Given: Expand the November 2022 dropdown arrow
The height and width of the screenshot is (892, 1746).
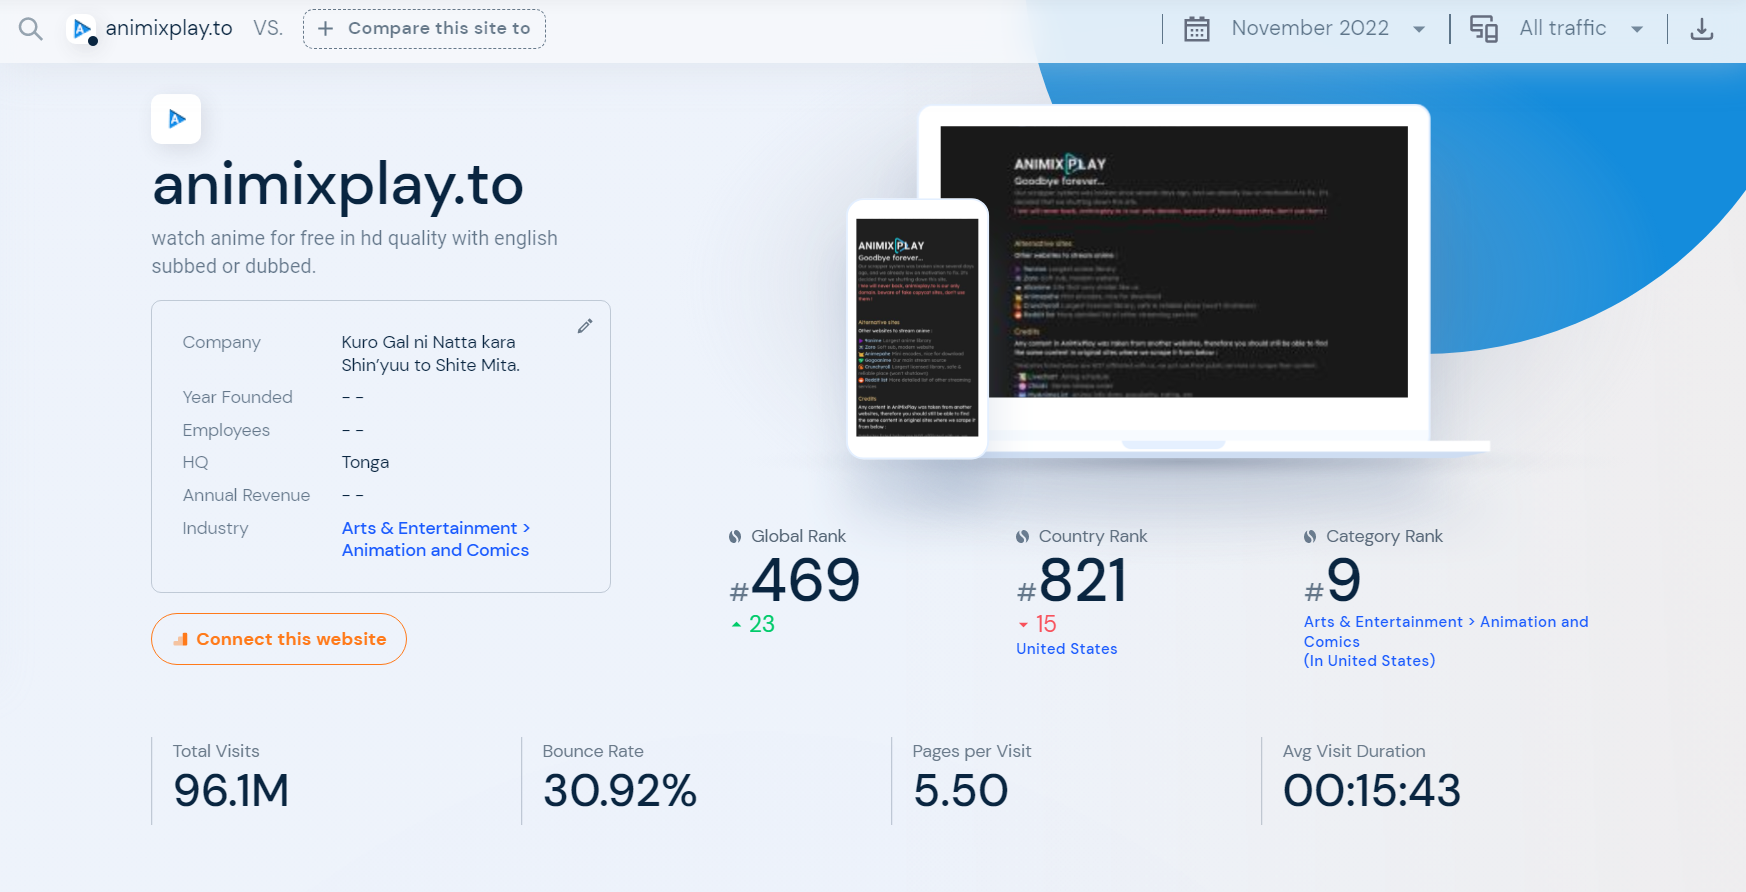Looking at the screenshot, I should click(1419, 29).
